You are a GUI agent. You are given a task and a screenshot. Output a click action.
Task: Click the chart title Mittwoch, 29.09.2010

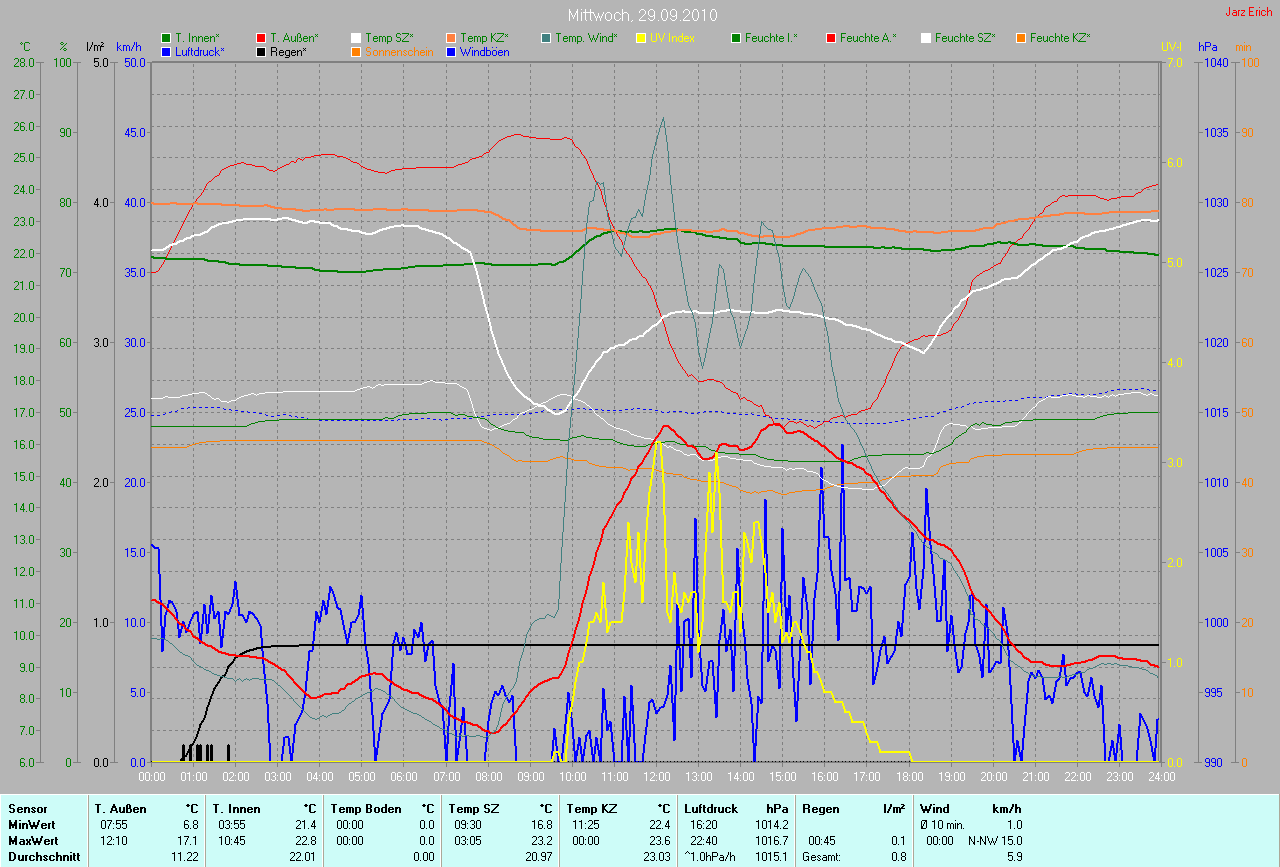tap(639, 16)
